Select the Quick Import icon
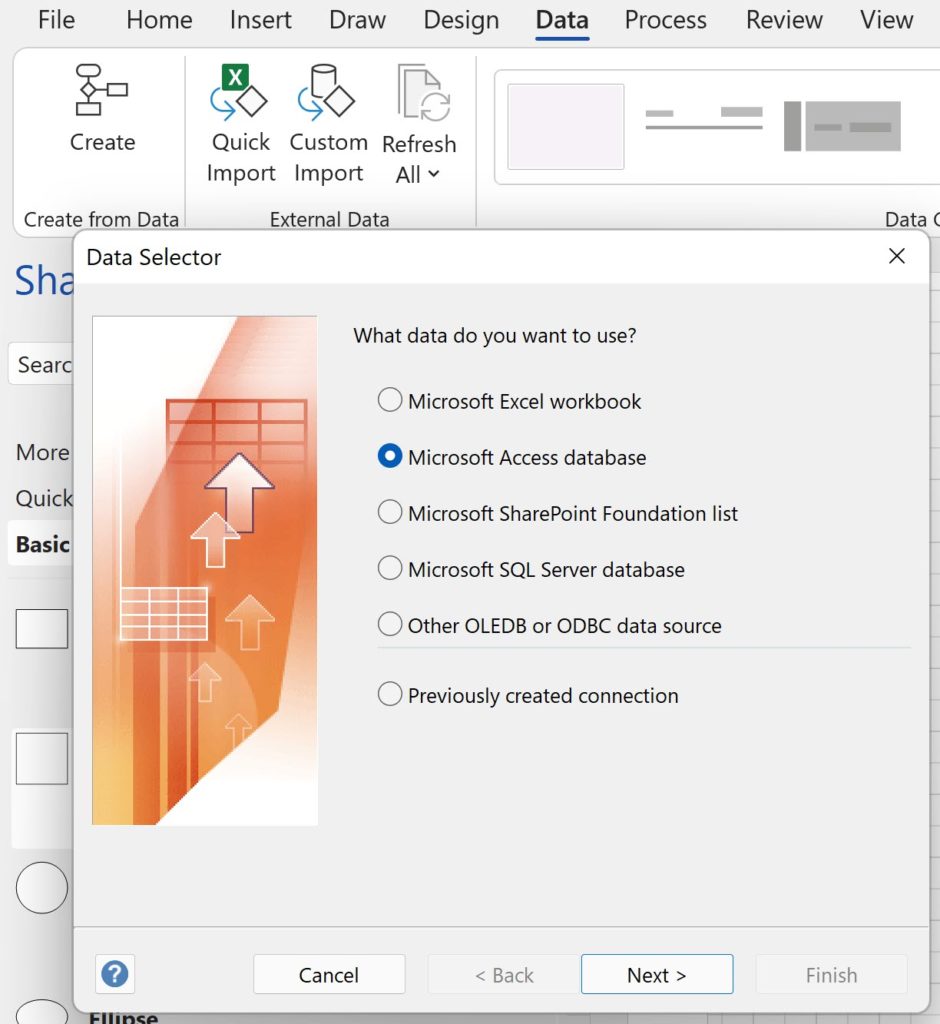This screenshot has height=1024, width=940. pos(239,100)
